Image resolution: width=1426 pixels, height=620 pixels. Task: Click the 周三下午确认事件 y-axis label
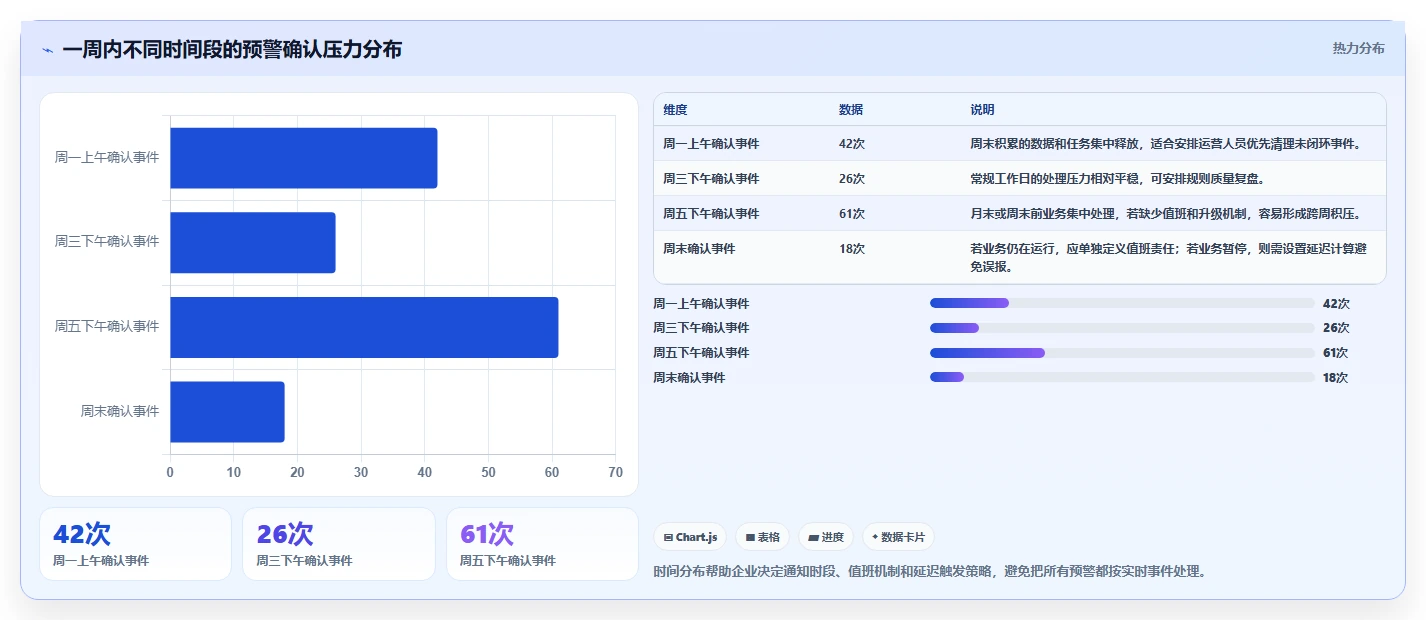point(107,242)
